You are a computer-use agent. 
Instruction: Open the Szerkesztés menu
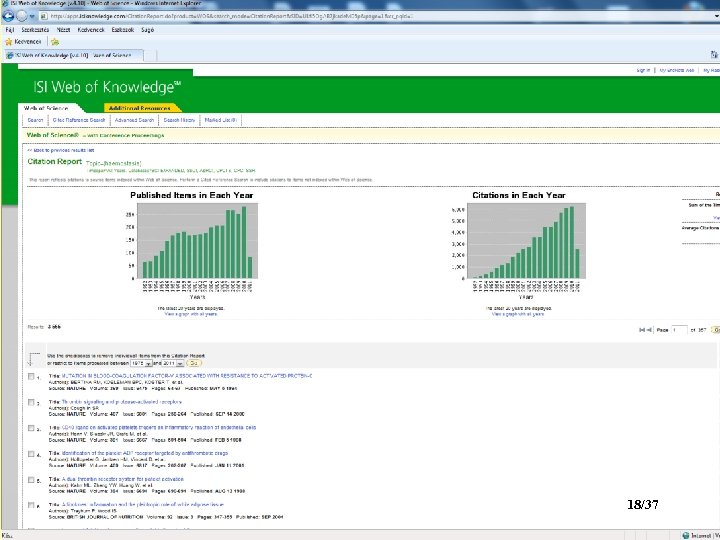(x=35, y=30)
